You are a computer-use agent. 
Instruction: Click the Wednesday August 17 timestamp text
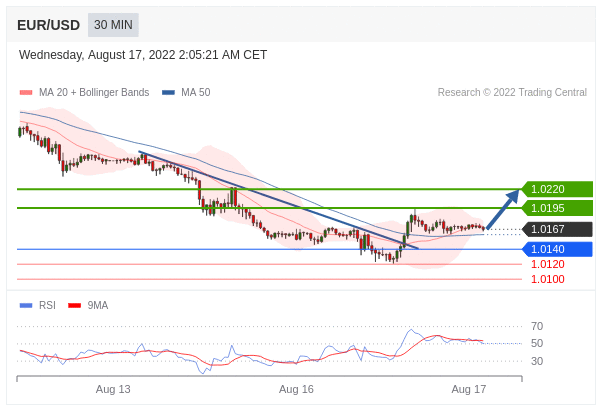(x=143, y=55)
